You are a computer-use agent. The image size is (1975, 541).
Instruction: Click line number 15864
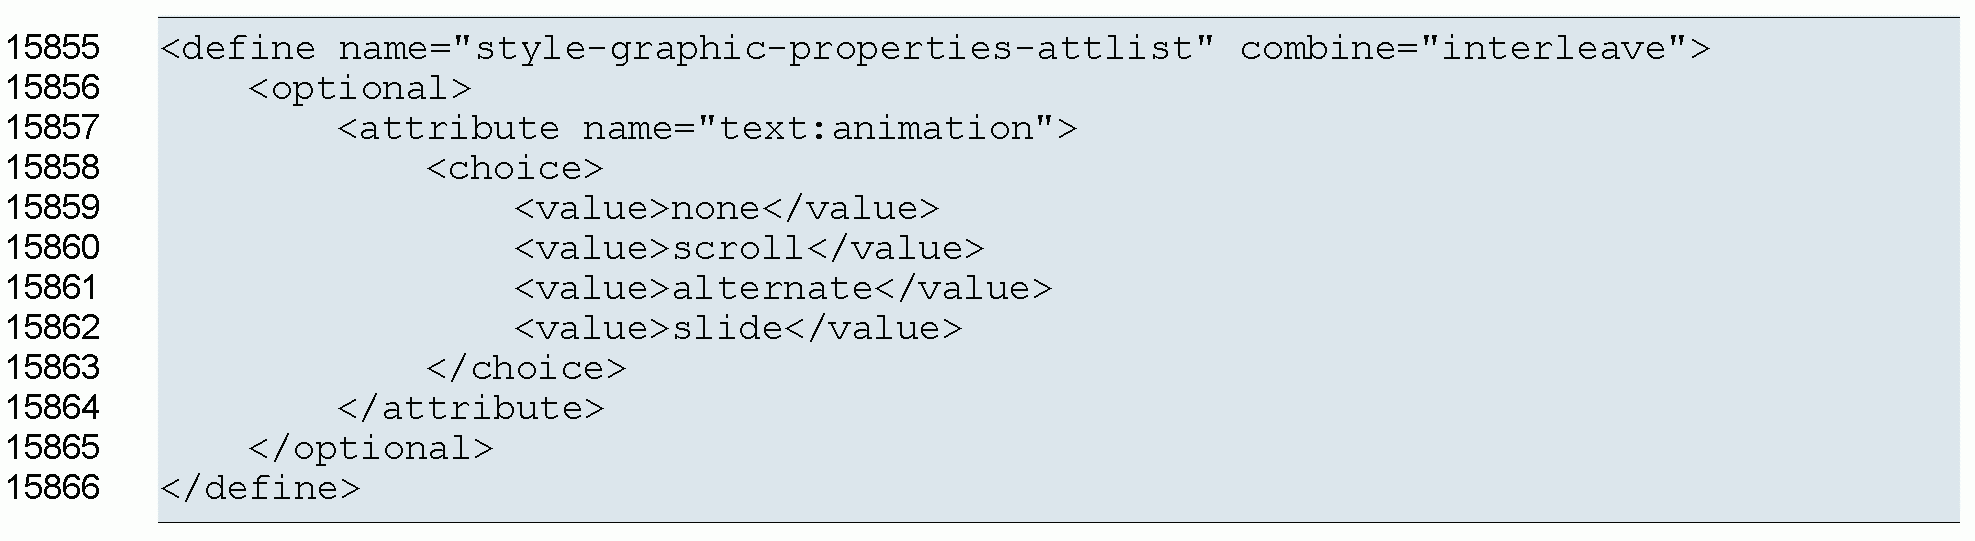[53, 407]
